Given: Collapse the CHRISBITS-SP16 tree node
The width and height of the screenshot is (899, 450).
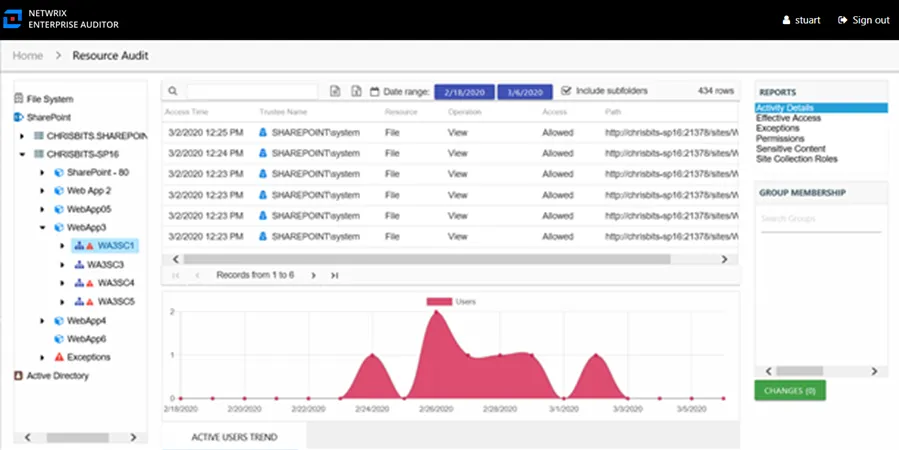Looking at the screenshot, I should 22,154.
